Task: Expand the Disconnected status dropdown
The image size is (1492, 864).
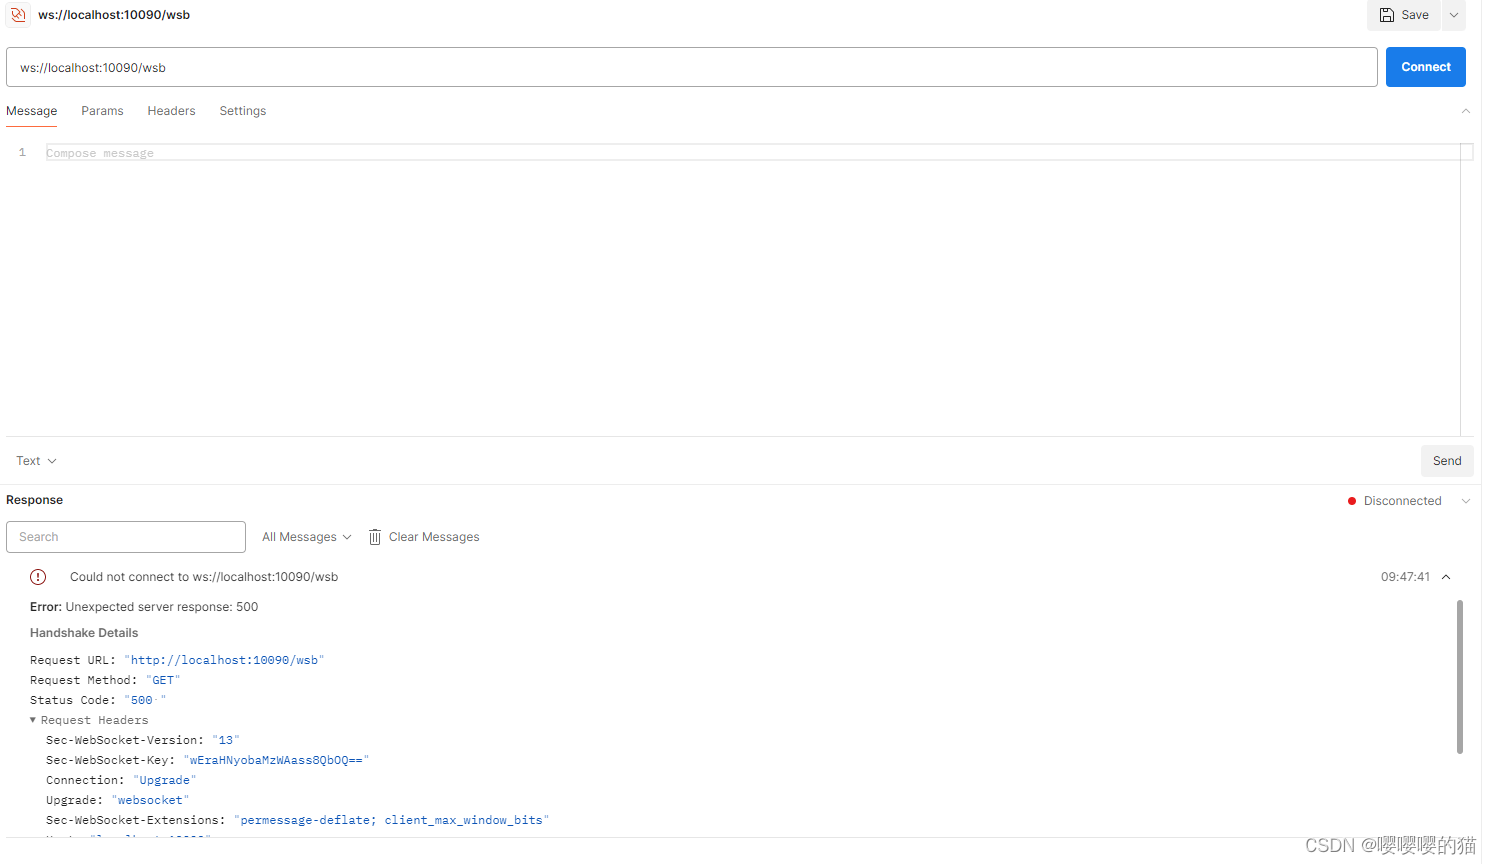Action: (1466, 500)
